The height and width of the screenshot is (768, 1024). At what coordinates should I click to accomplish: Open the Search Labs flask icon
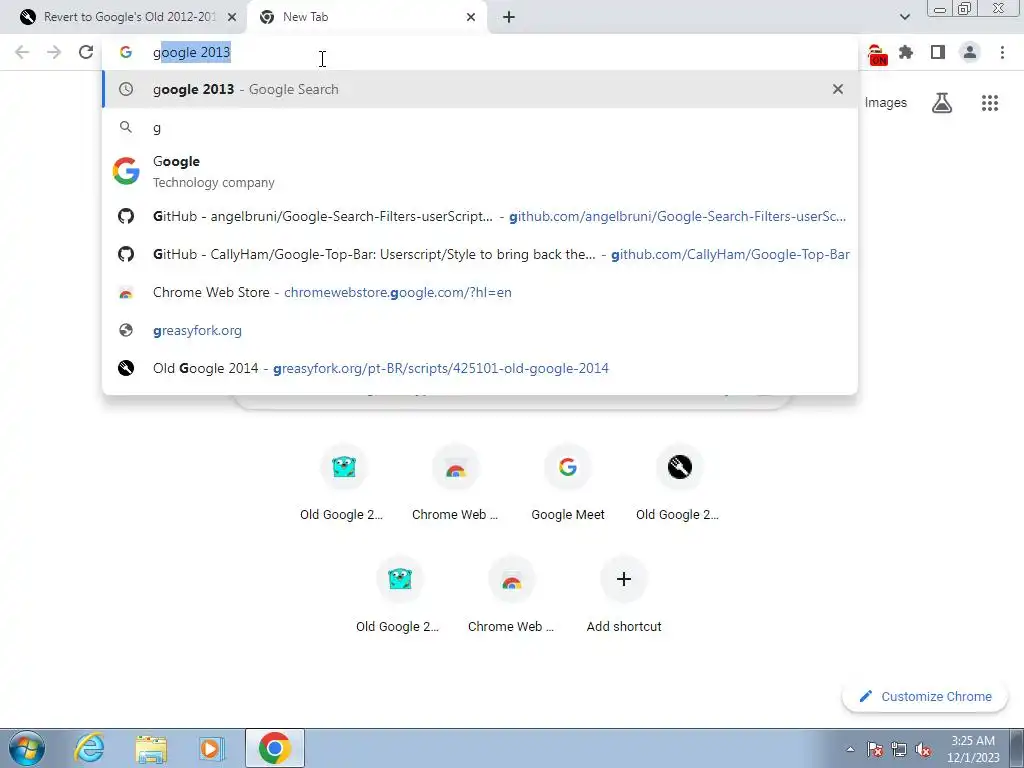(x=942, y=103)
